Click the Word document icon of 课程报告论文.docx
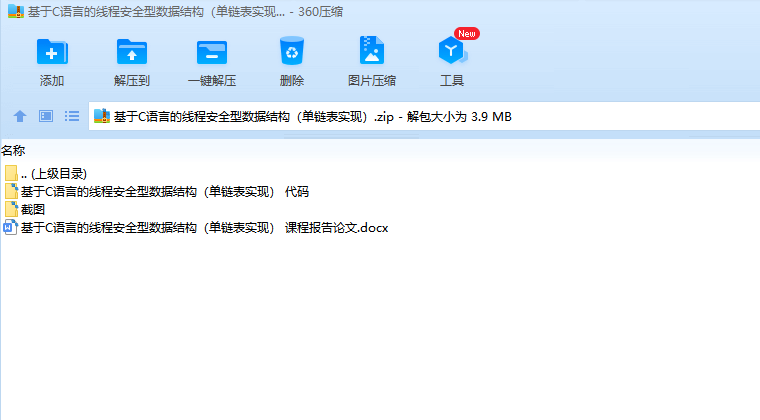 (10, 227)
